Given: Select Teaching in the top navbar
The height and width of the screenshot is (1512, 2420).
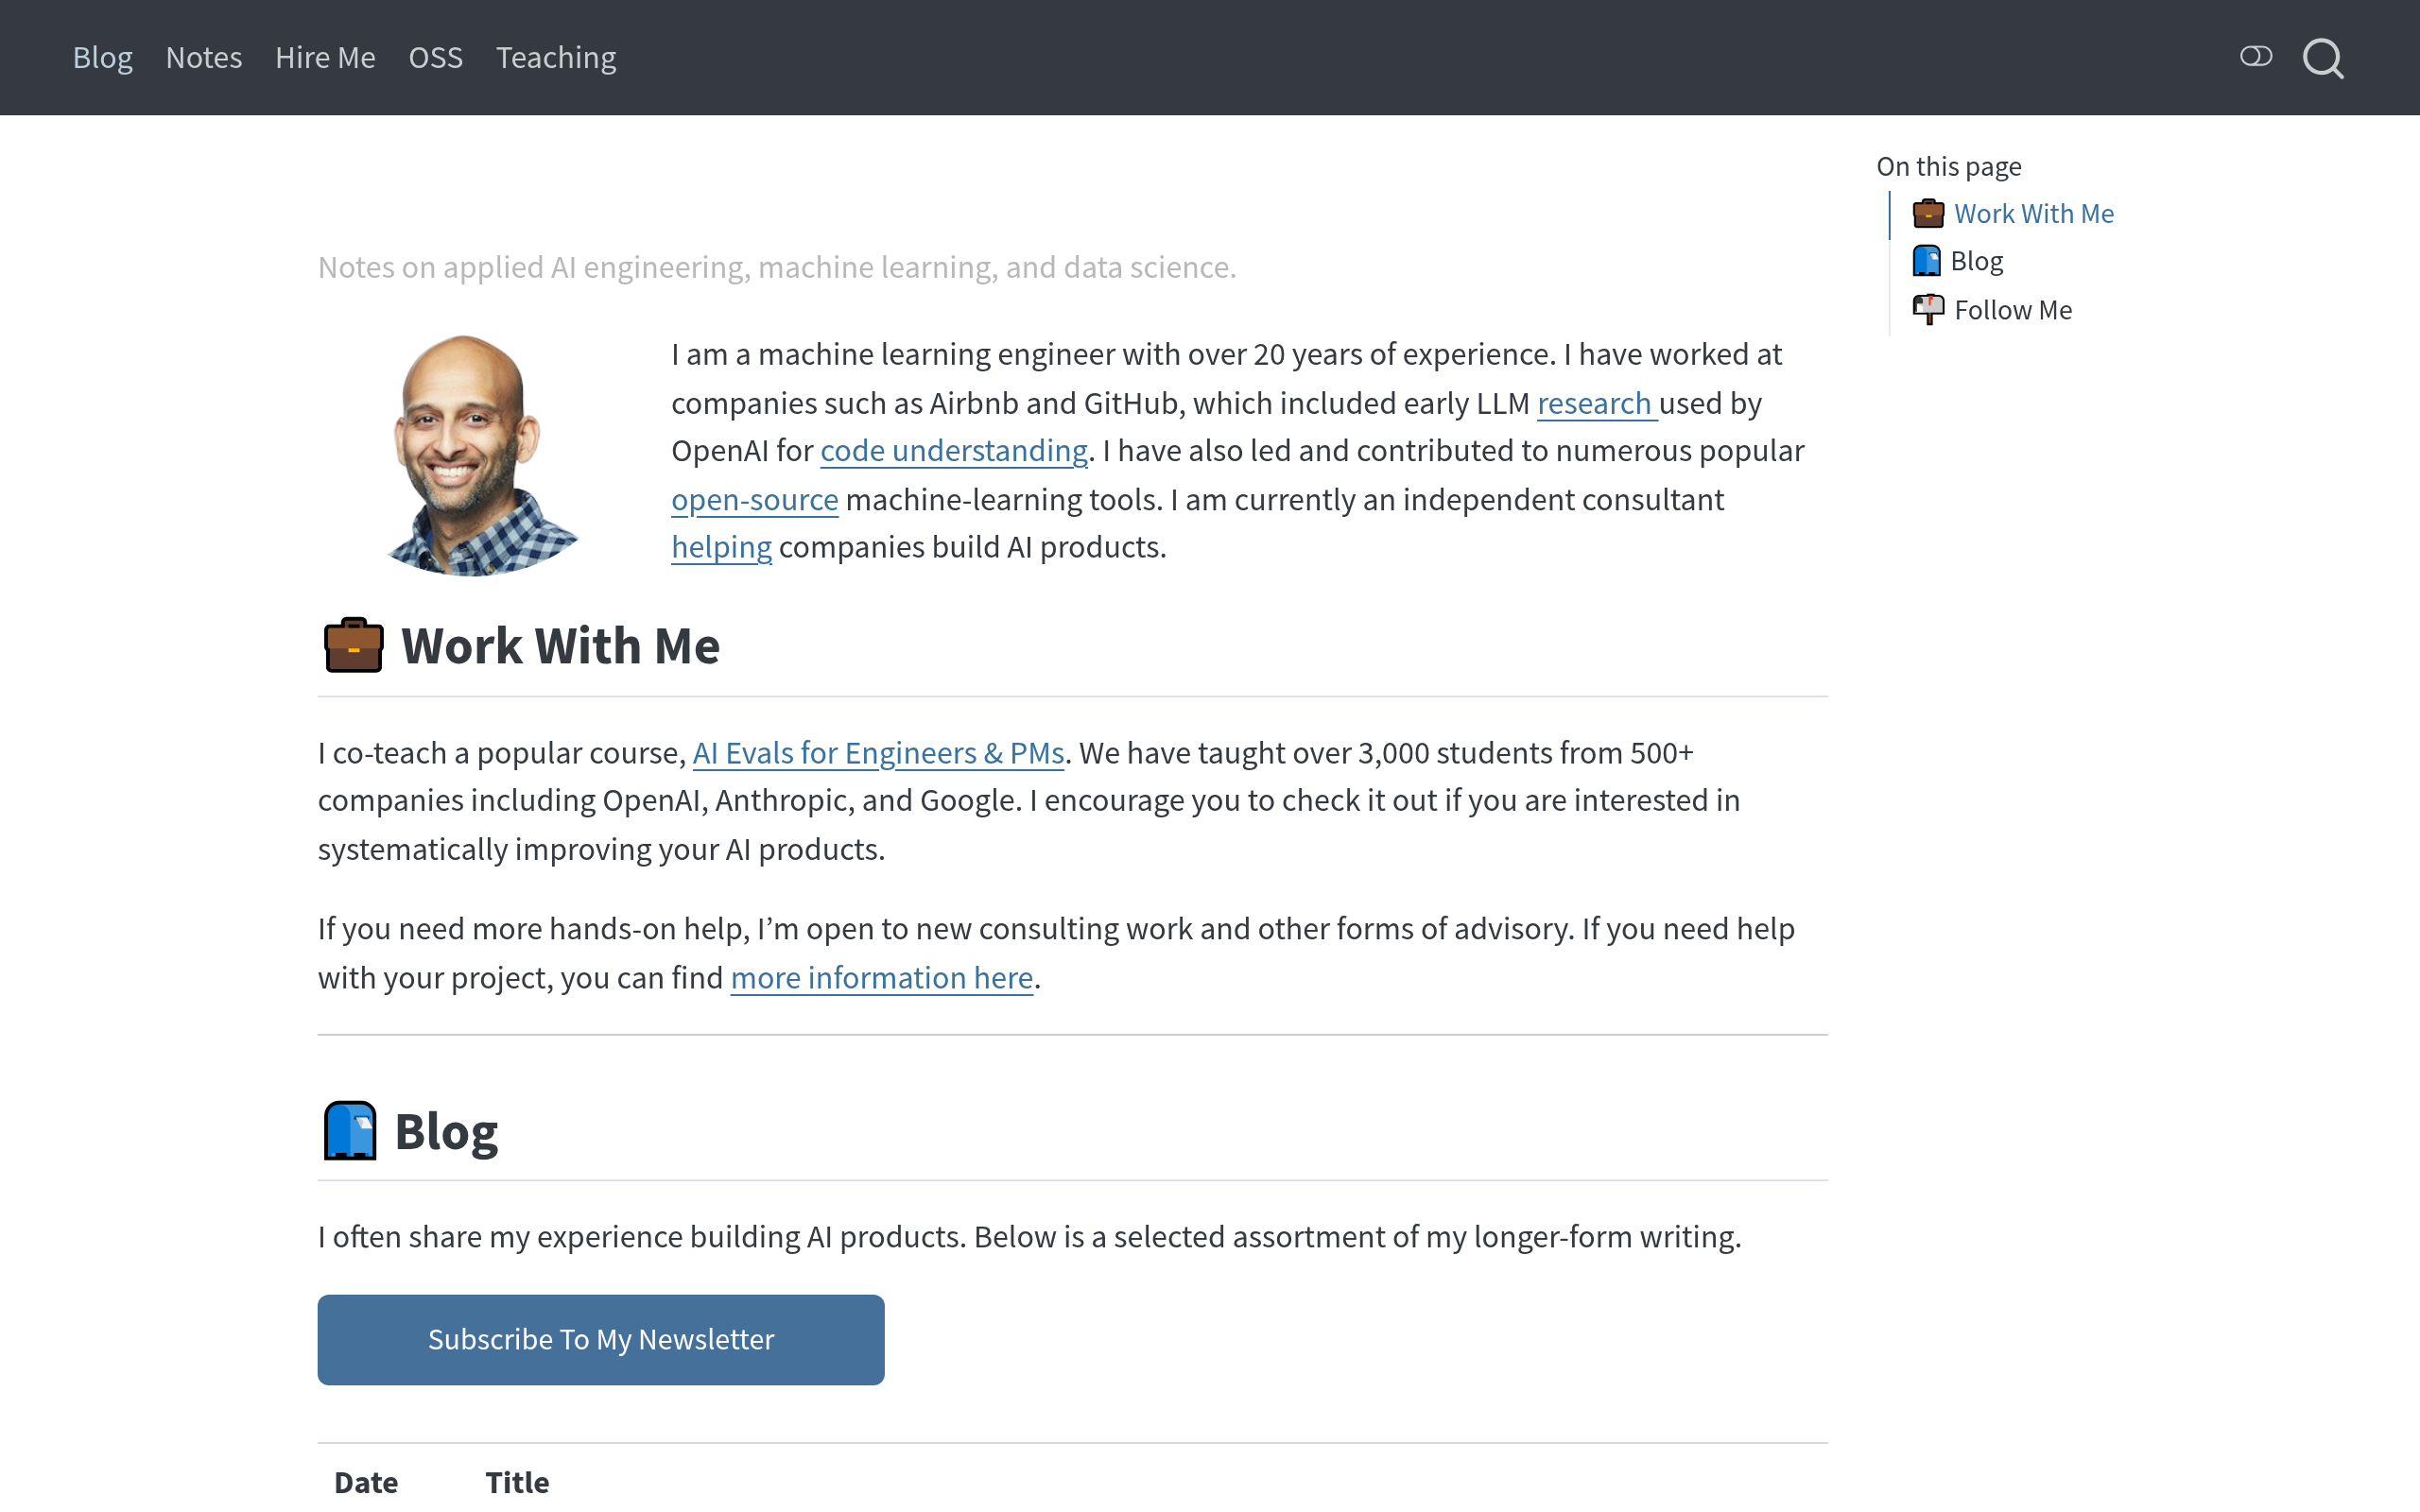Looking at the screenshot, I should tap(556, 58).
